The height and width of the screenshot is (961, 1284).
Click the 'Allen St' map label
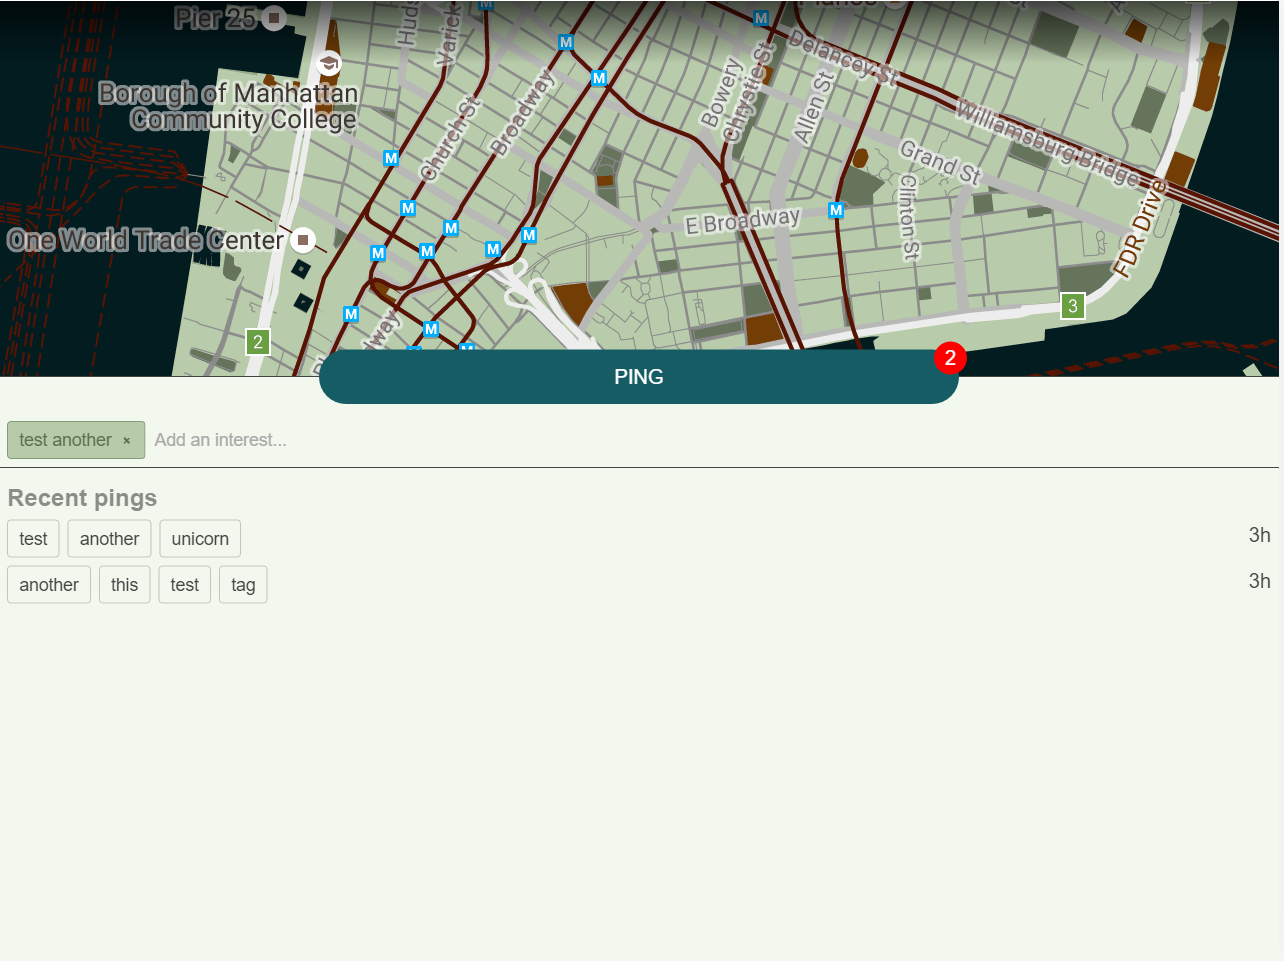813,107
